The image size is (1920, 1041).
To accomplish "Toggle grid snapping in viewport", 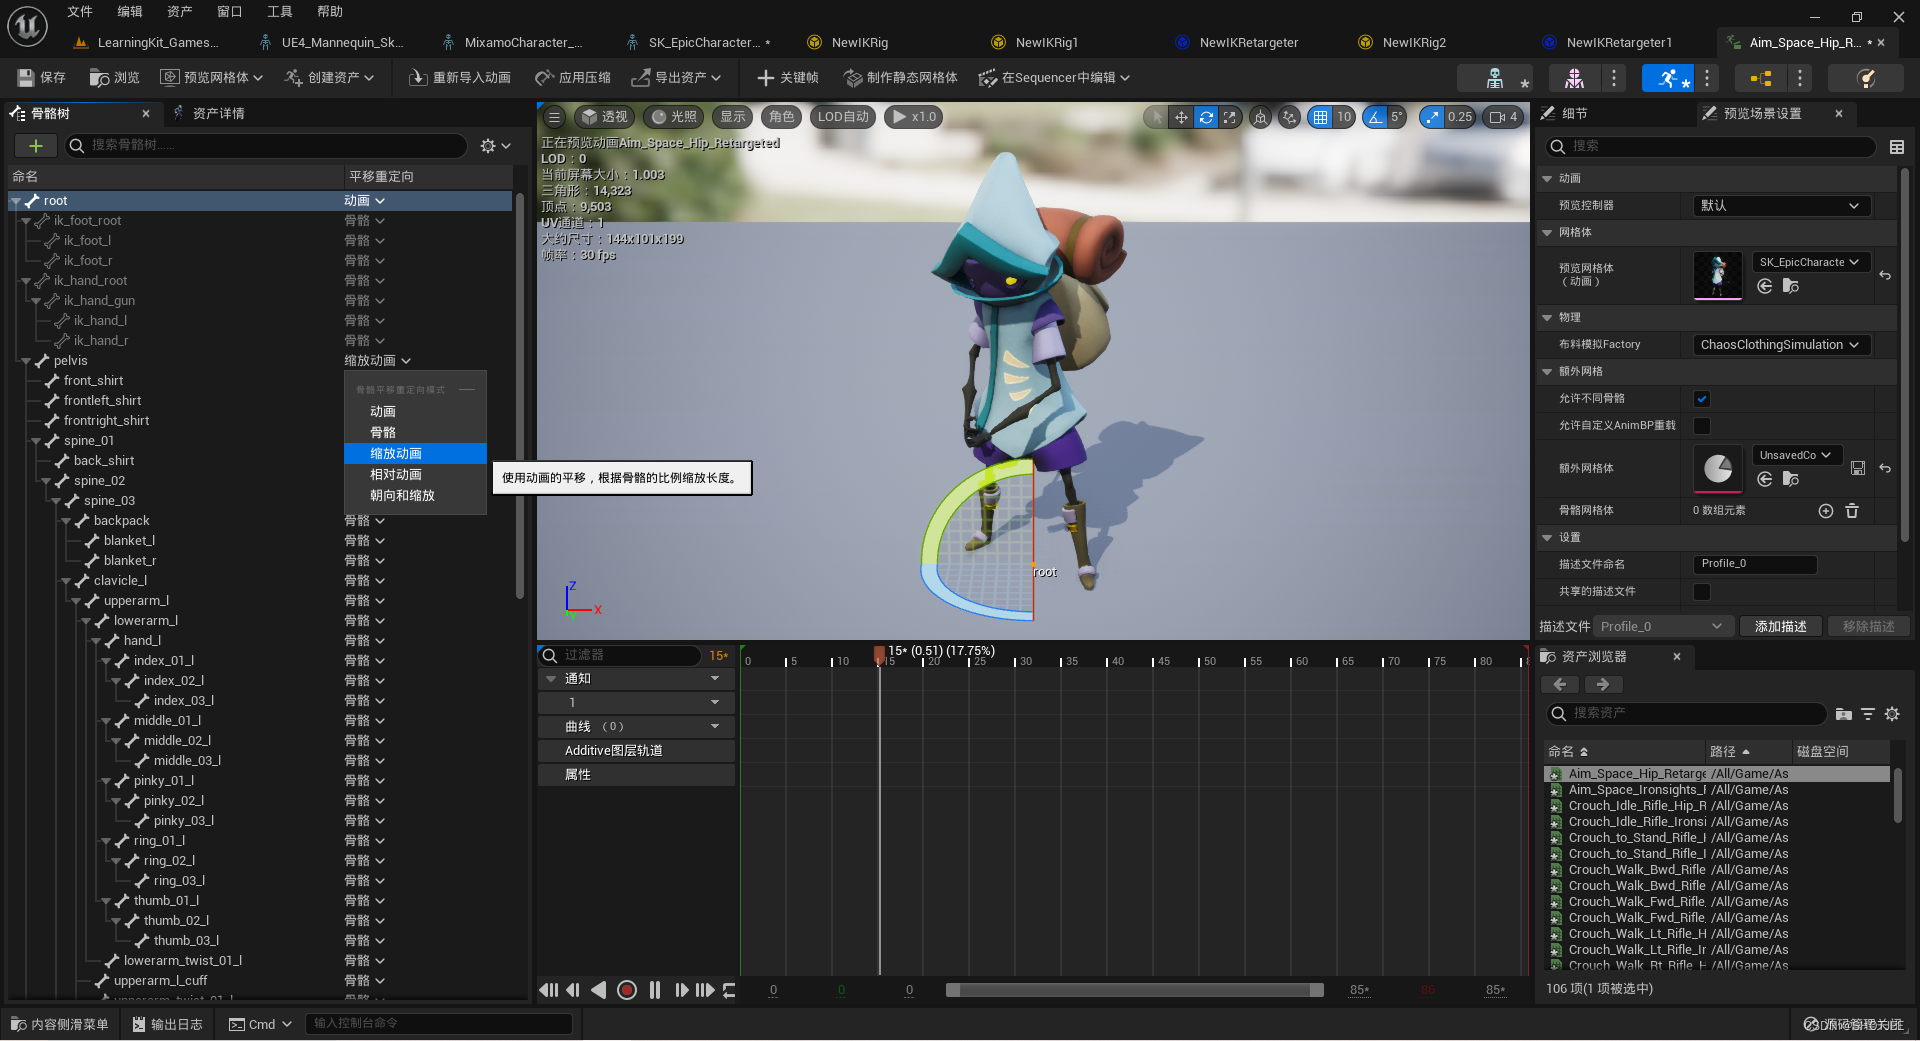I will coord(1321,117).
